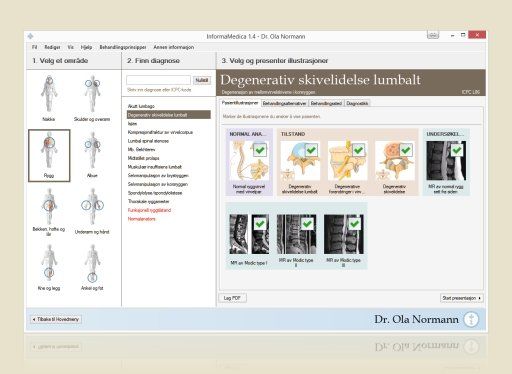Focus the diagnosis search field
This screenshot has width=512, height=374.
[x=158, y=80]
